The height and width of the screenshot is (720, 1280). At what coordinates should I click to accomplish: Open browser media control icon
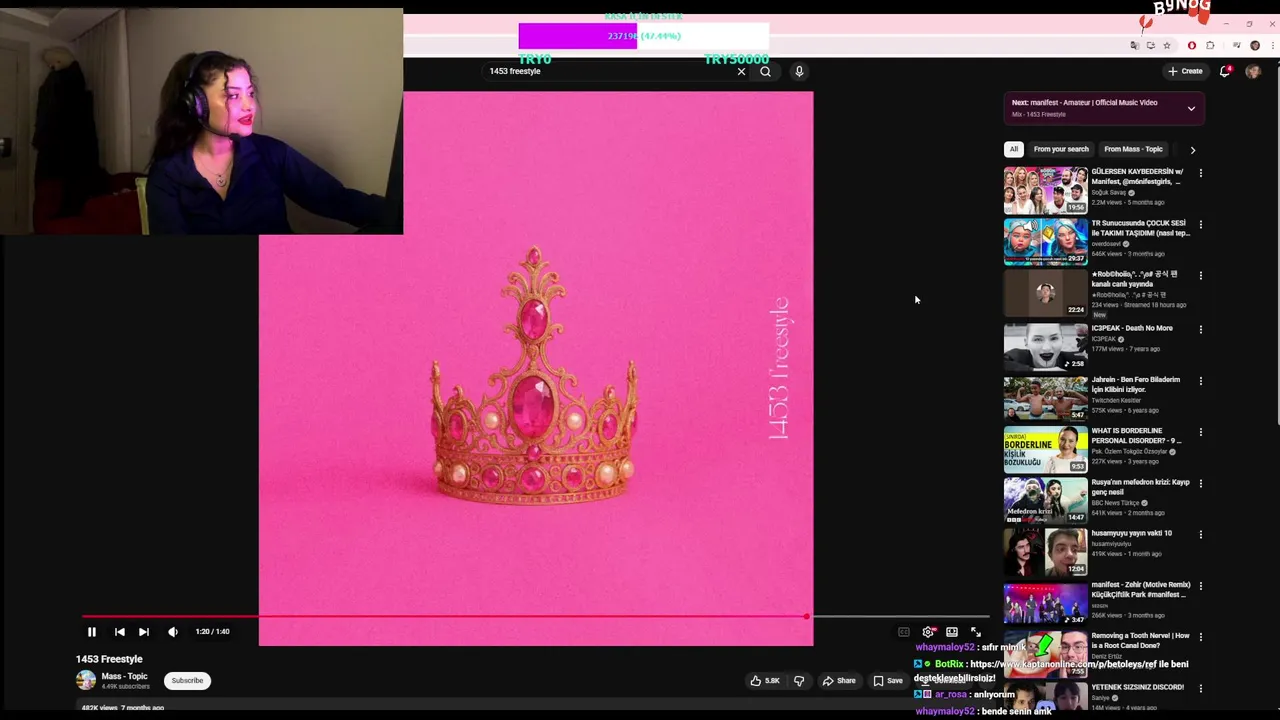click(x=1237, y=45)
